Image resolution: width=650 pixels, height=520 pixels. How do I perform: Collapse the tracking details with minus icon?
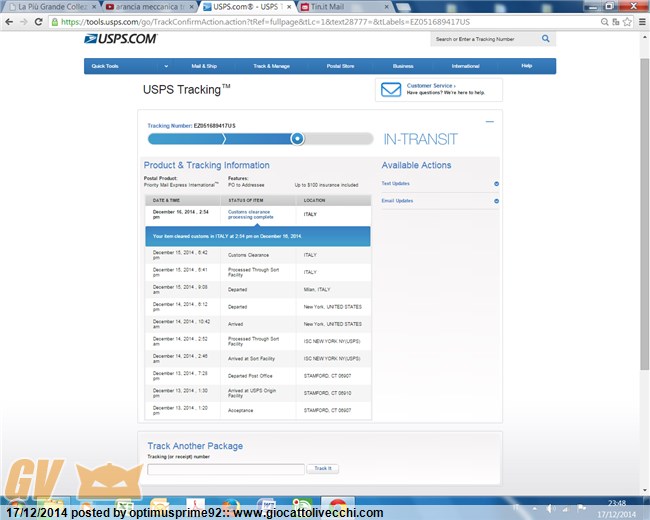[x=490, y=121]
